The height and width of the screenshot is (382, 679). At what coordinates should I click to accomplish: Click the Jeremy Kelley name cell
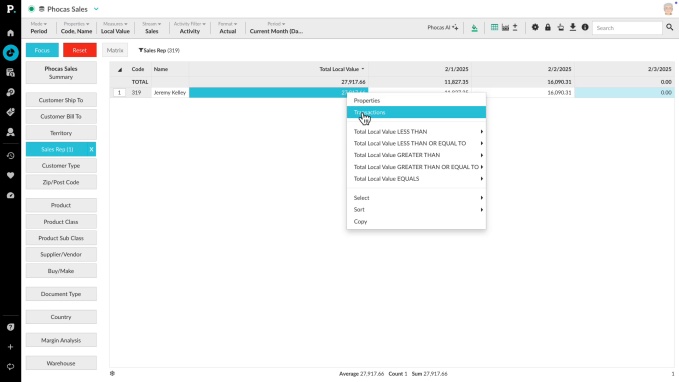[170, 93]
